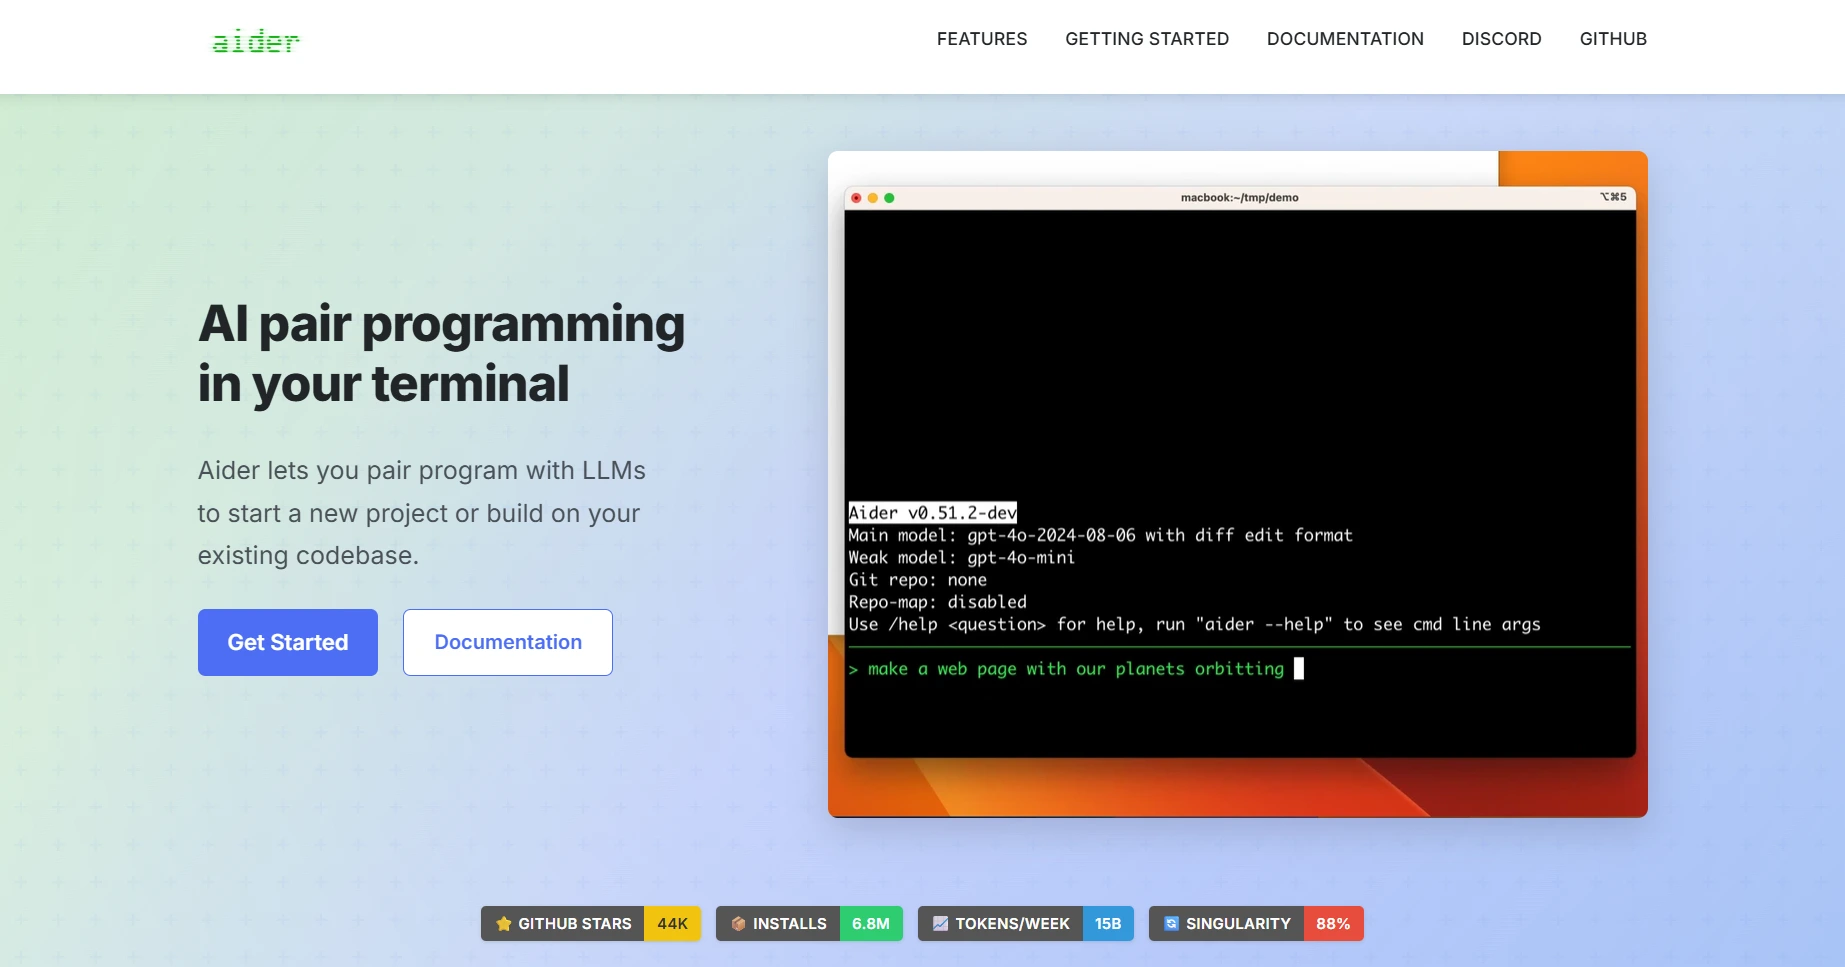Click the green prompt 'make a web page' line
Viewport: 1845px width, 967px height.
[x=1076, y=669]
